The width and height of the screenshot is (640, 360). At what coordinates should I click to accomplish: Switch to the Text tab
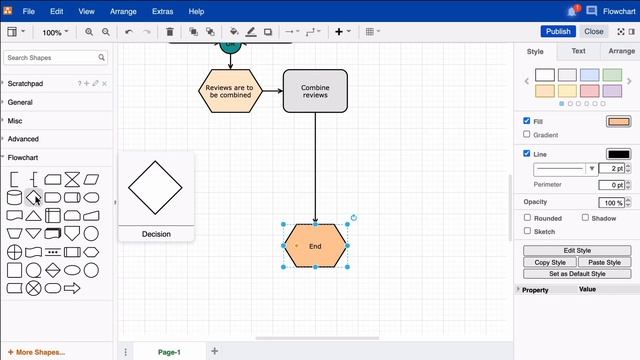click(578, 51)
